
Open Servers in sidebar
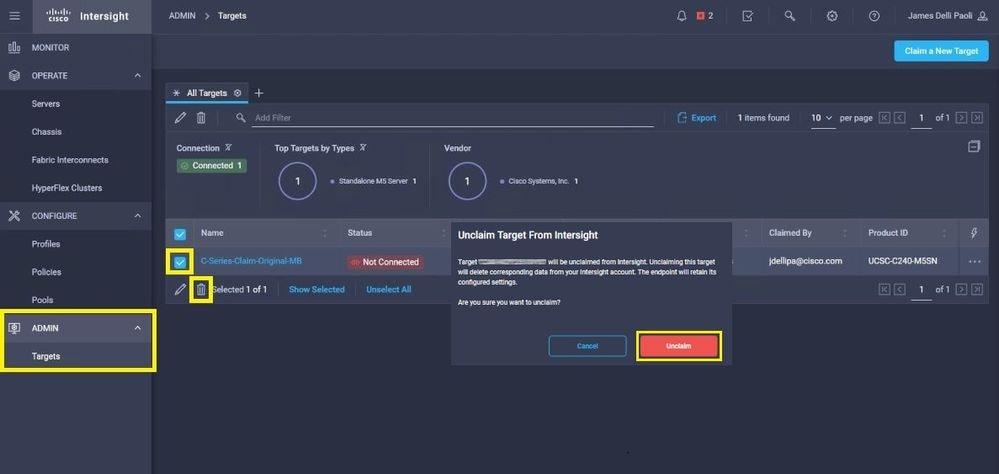pyautogui.click(x=46, y=104)
